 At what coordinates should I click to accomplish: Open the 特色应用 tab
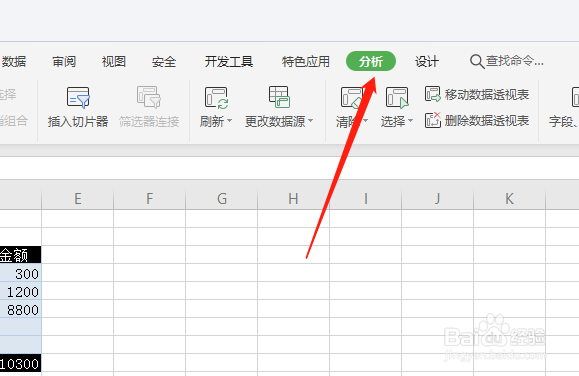point(306,61)
